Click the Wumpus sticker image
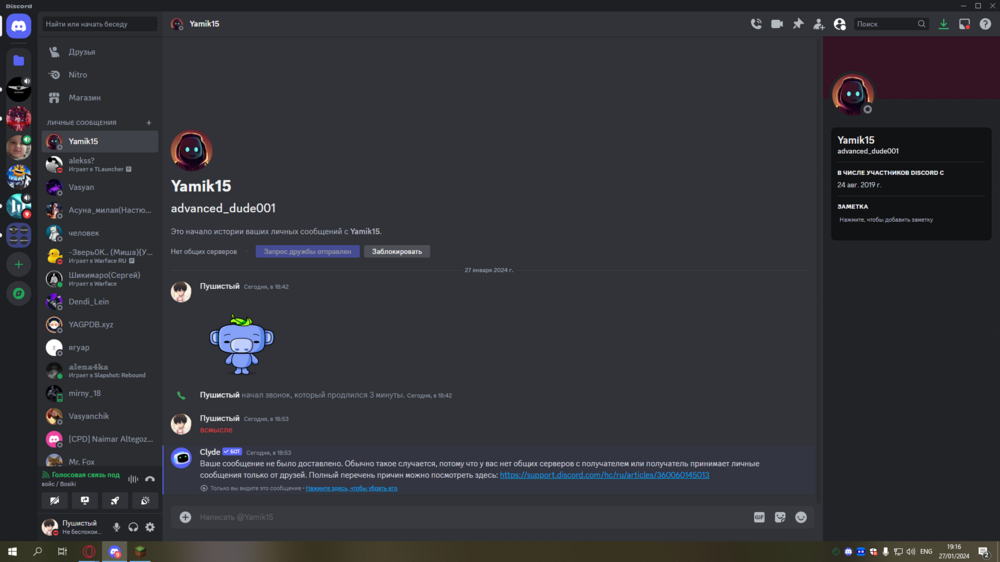1000x562 pixels. [x=241, y=344]
